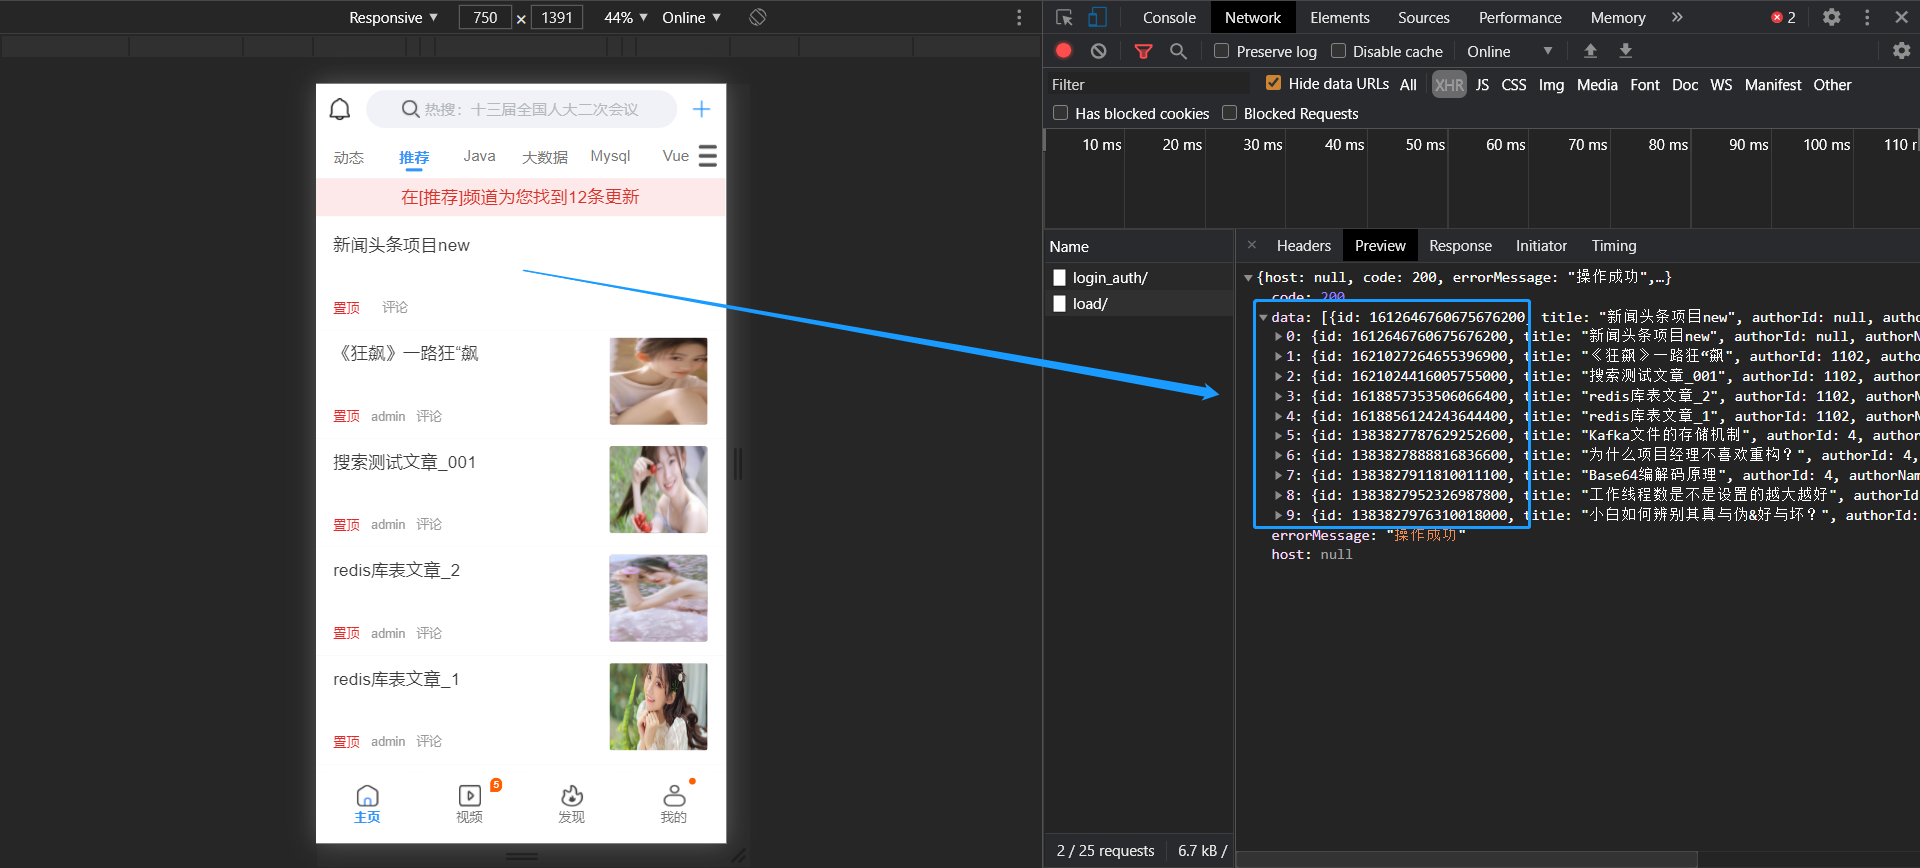This screenshot has height=868, width=1920.
Task: Open the DevTools customize three-dot menu
Action: 1867,17
